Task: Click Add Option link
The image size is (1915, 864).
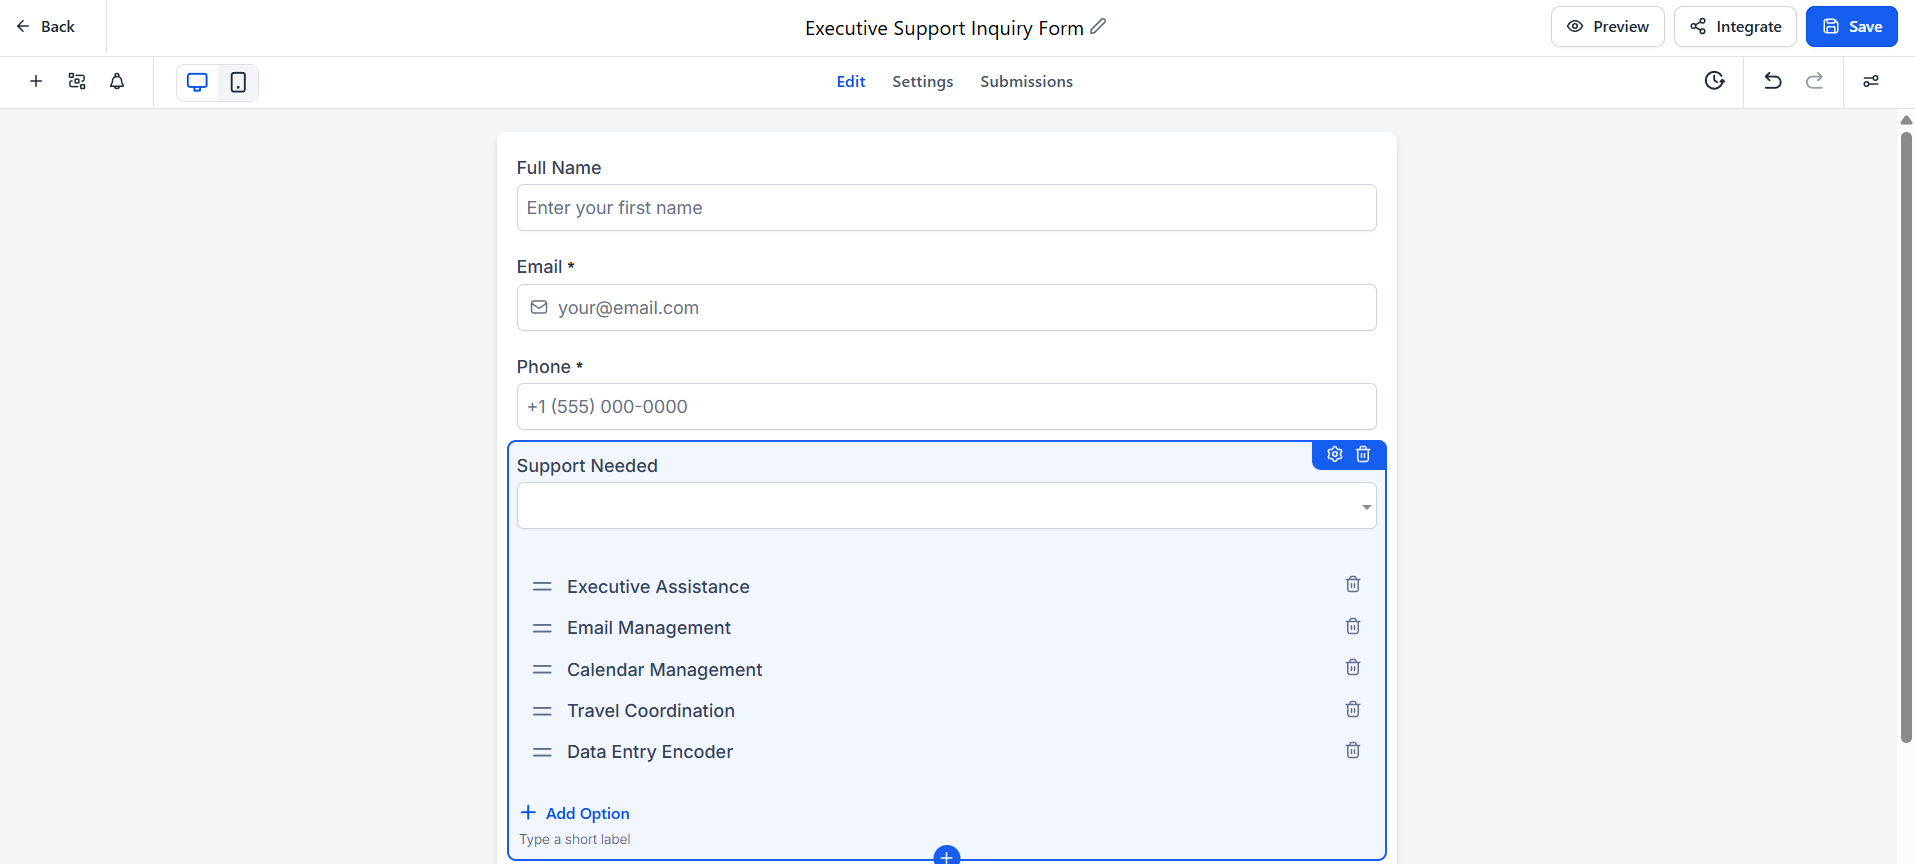Action: pos(575,813)
